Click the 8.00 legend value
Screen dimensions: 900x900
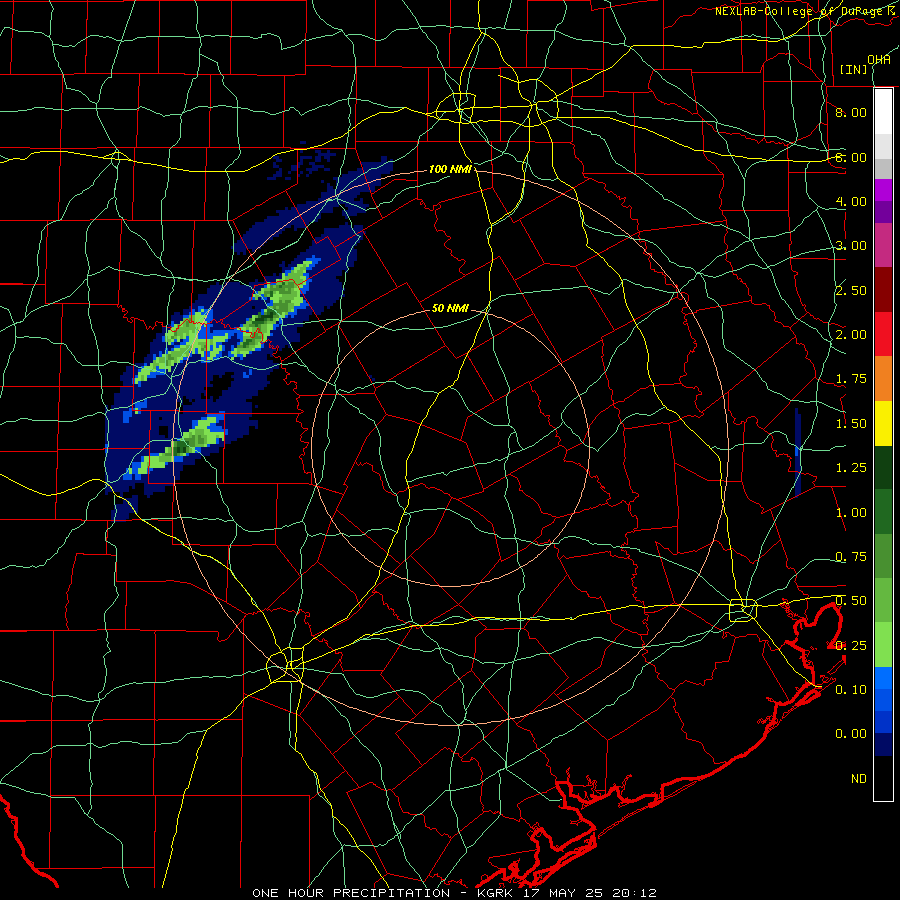[851, 112]
